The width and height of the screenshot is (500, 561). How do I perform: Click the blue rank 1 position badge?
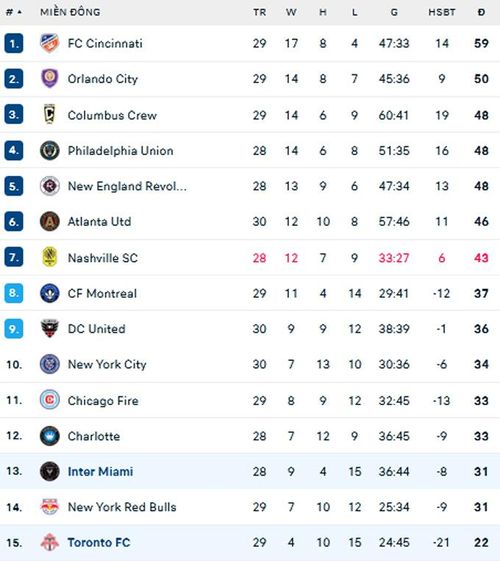click(14, 43)
